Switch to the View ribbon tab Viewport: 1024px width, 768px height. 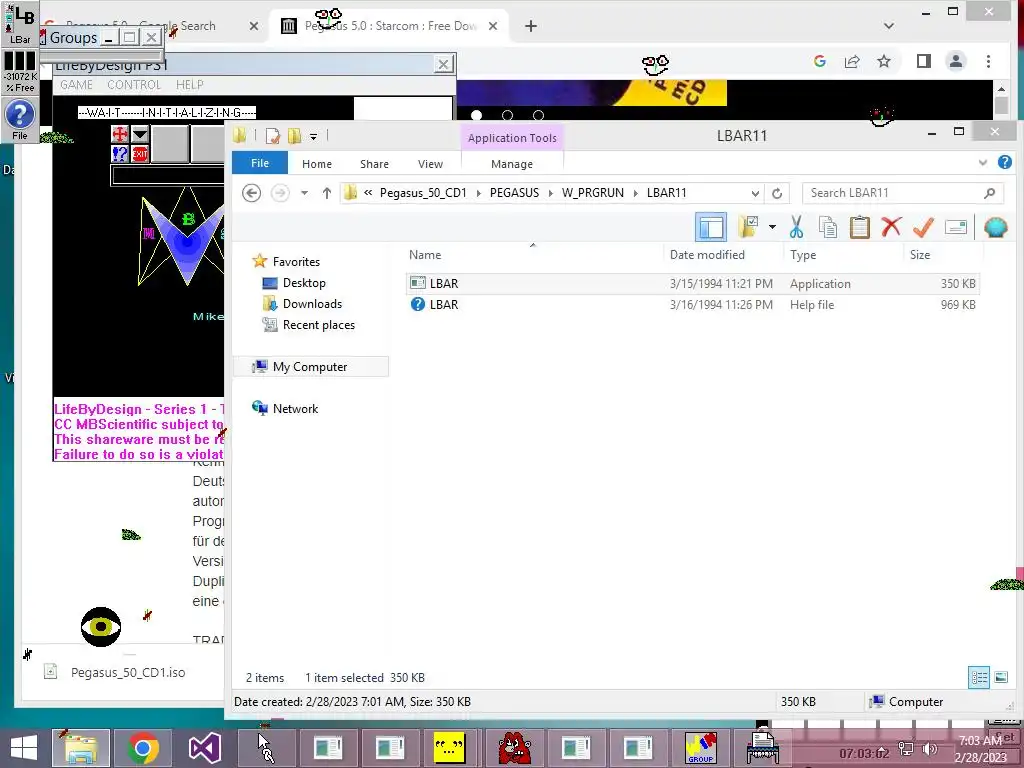point(430,164)
